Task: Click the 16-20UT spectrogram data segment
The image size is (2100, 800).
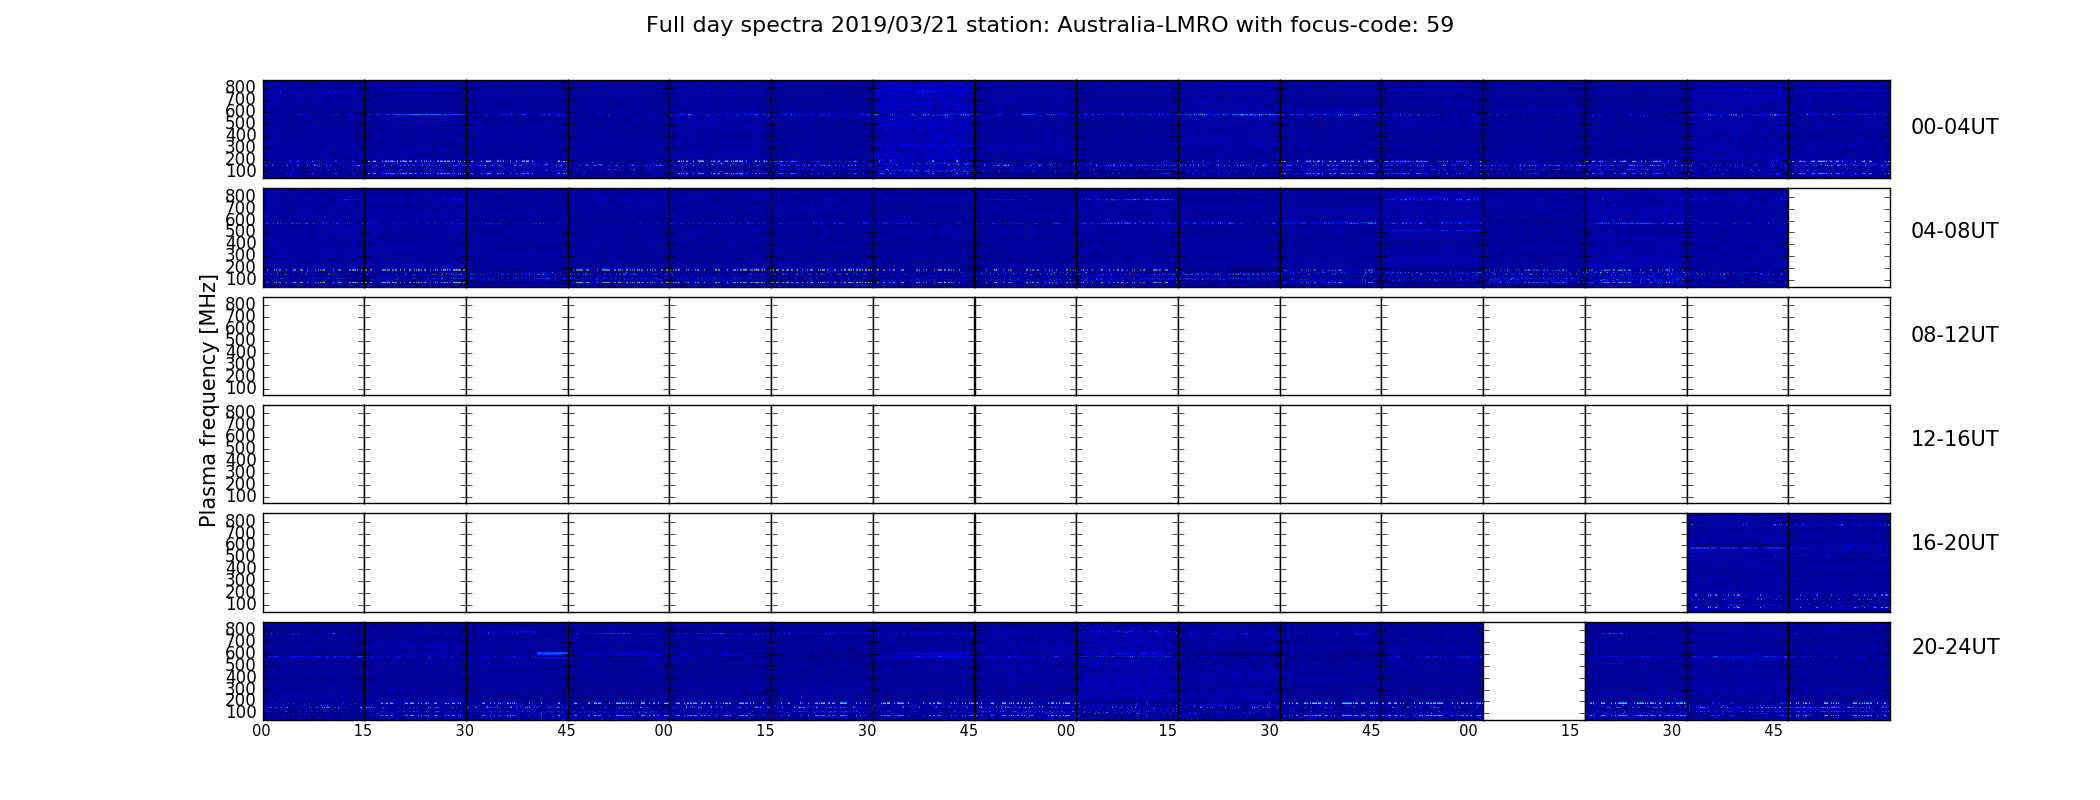Action: pyautogui.click(x=1788, y=562)
